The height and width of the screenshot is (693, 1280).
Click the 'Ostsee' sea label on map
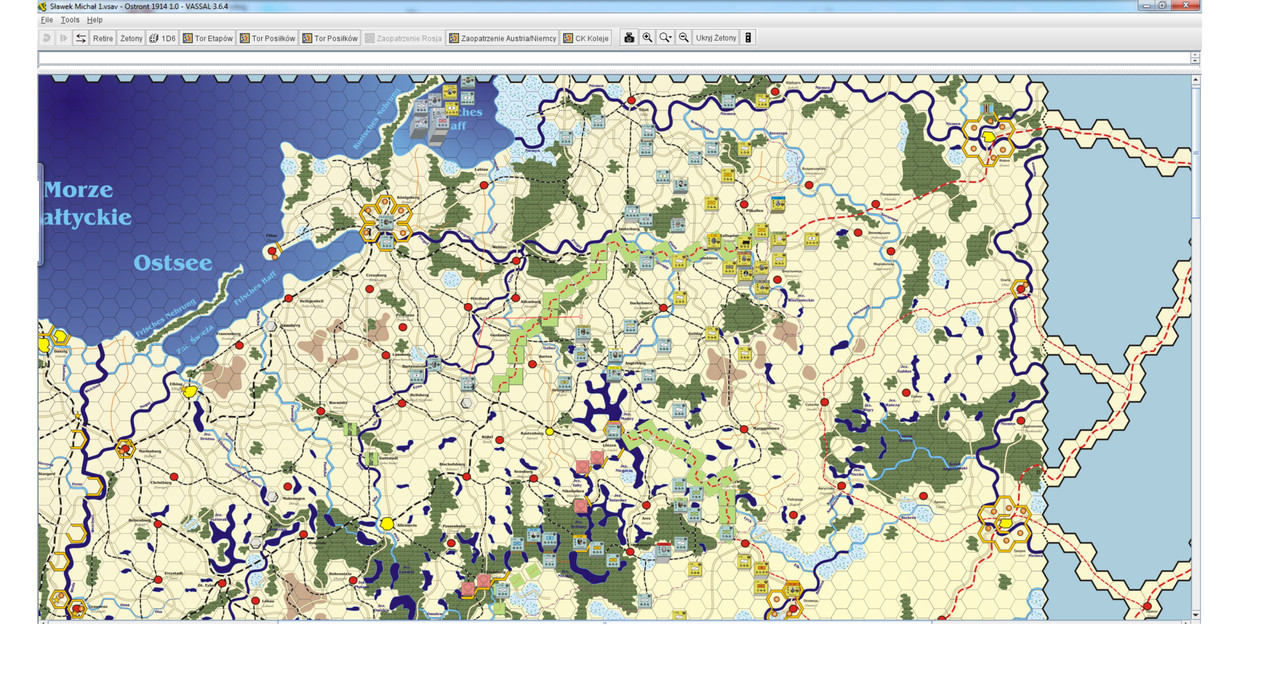(173, 263)
